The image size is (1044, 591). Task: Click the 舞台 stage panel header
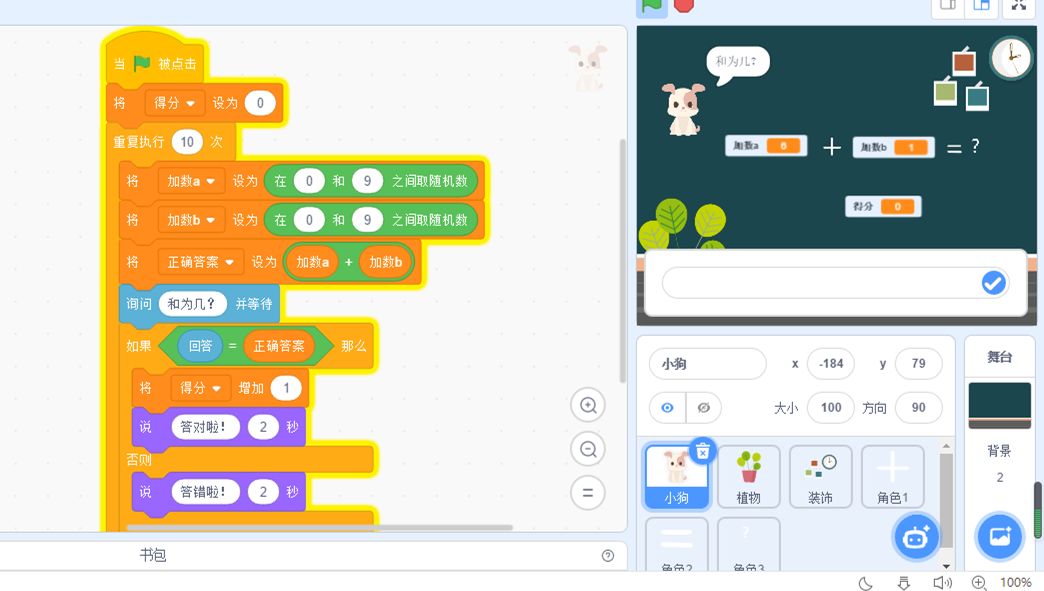click(x=999, y=357)
